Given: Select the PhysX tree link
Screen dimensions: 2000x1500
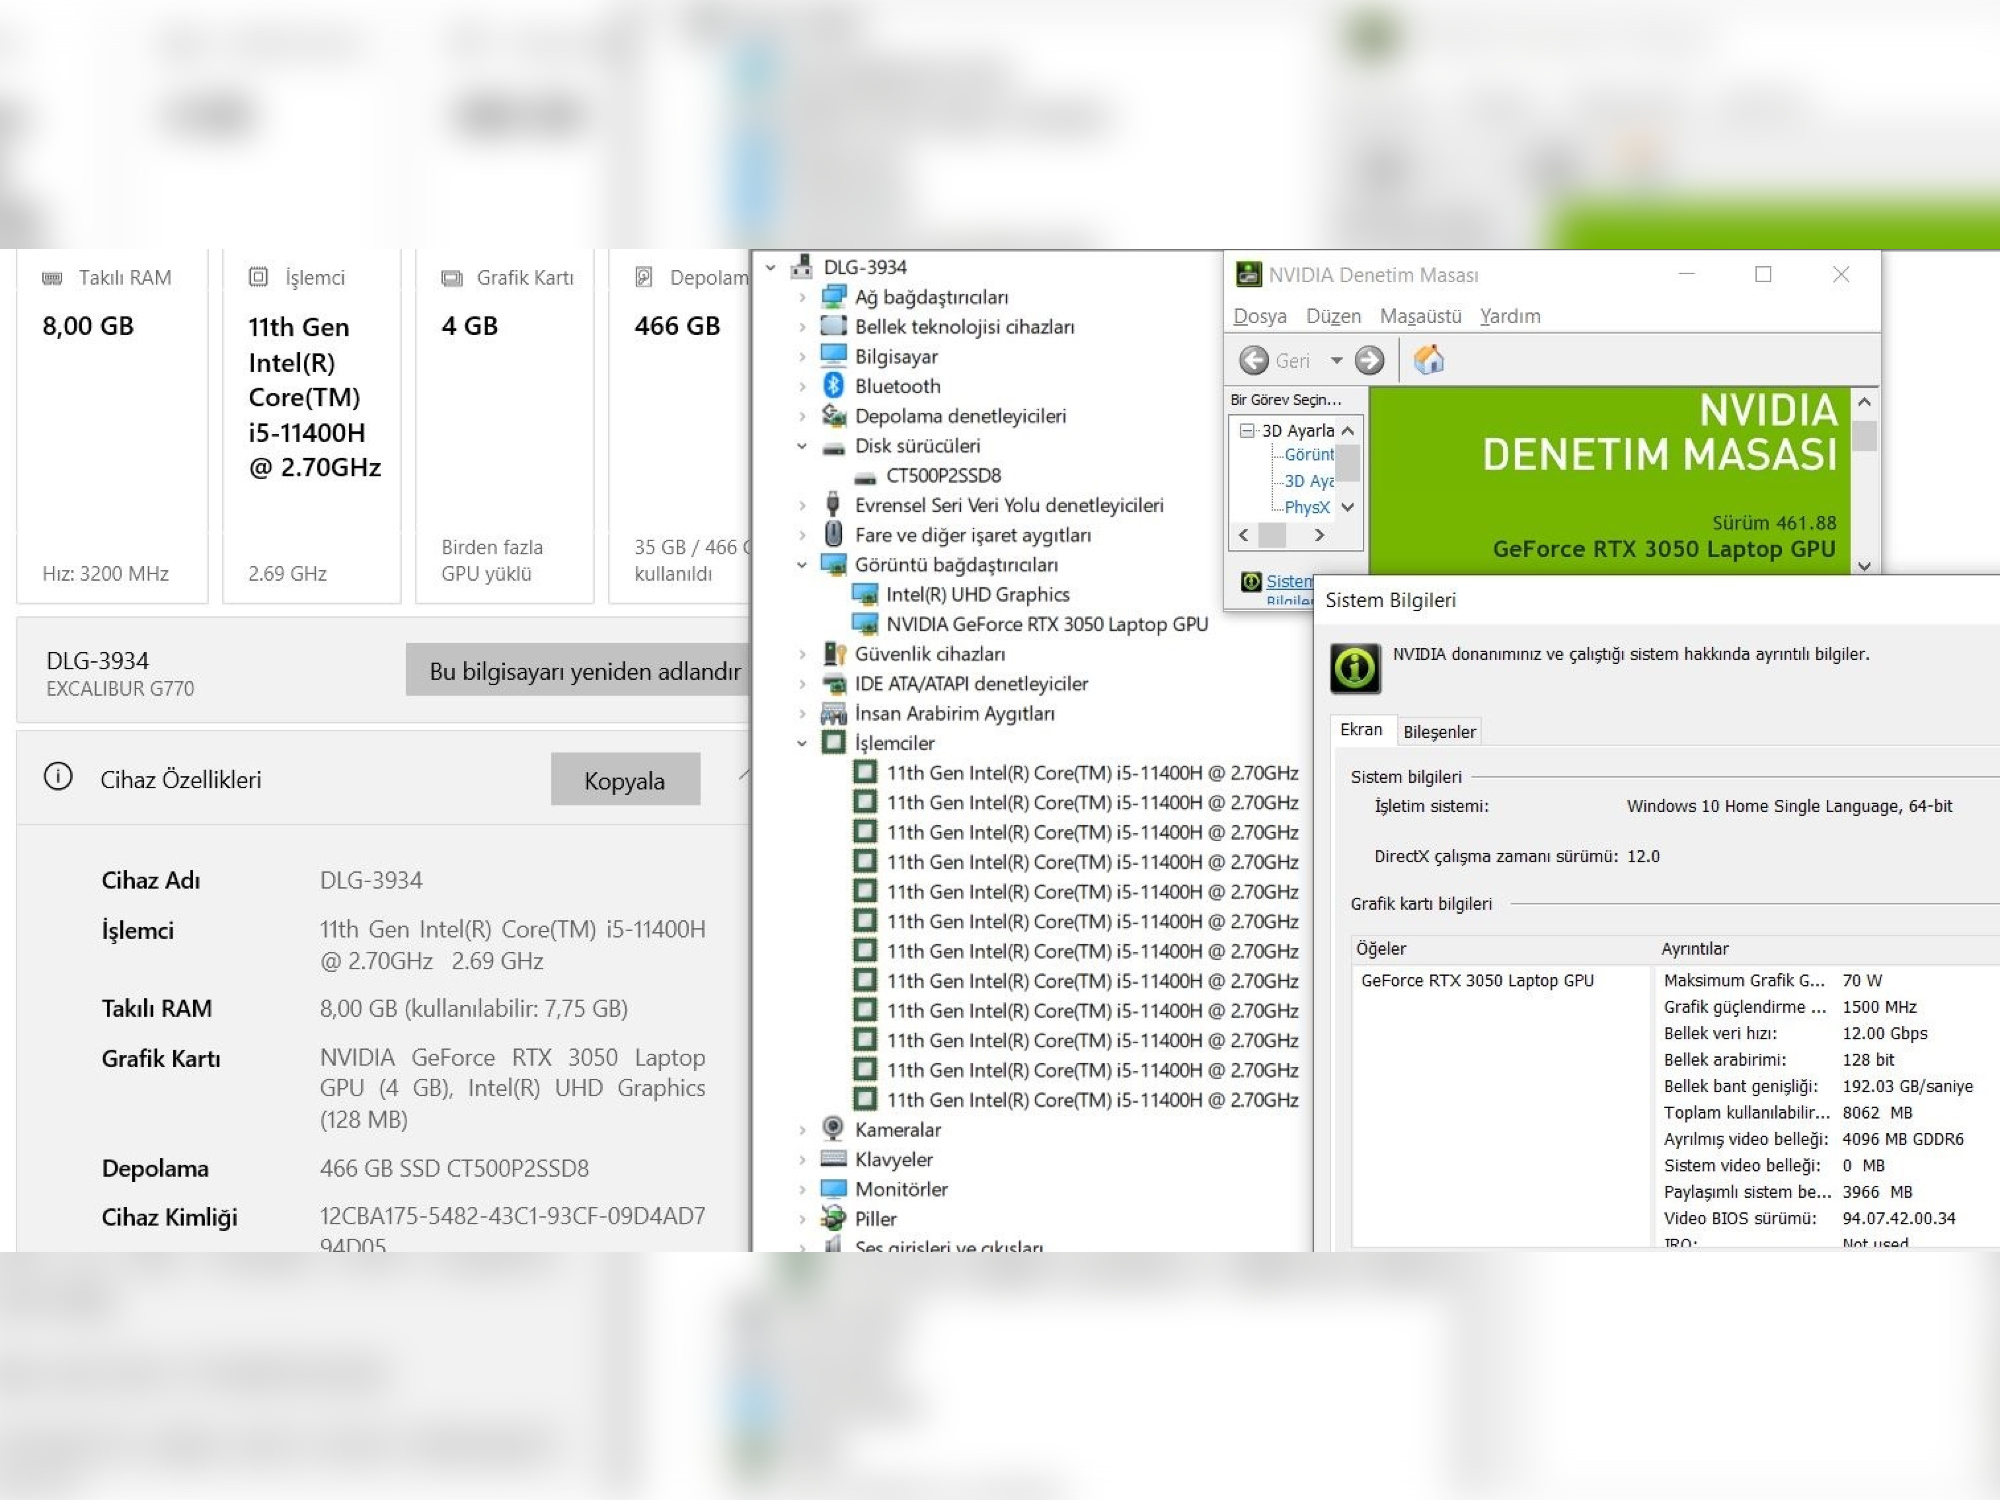Looking at the screenshot, I should (1306, 507).
